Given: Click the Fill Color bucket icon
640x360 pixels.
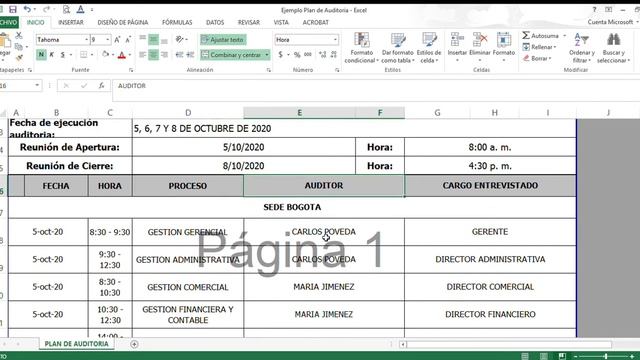Looking at the screenshot, I should point(106,54).
